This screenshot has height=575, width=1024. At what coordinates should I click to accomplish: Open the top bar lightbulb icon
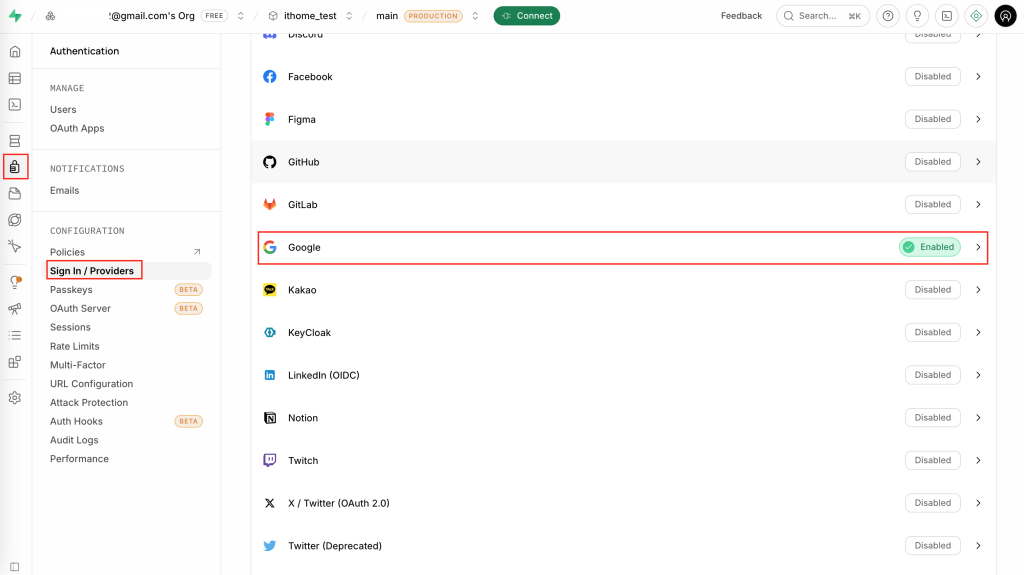point(917,16)
